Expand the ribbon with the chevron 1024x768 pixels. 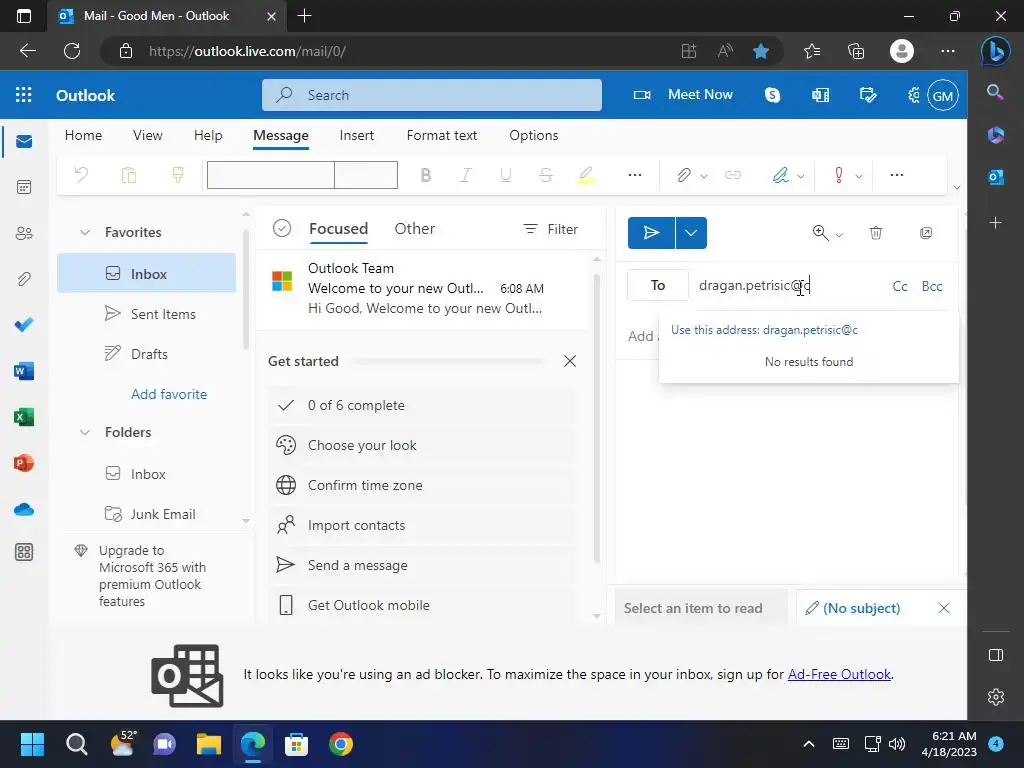coord(957,187)
